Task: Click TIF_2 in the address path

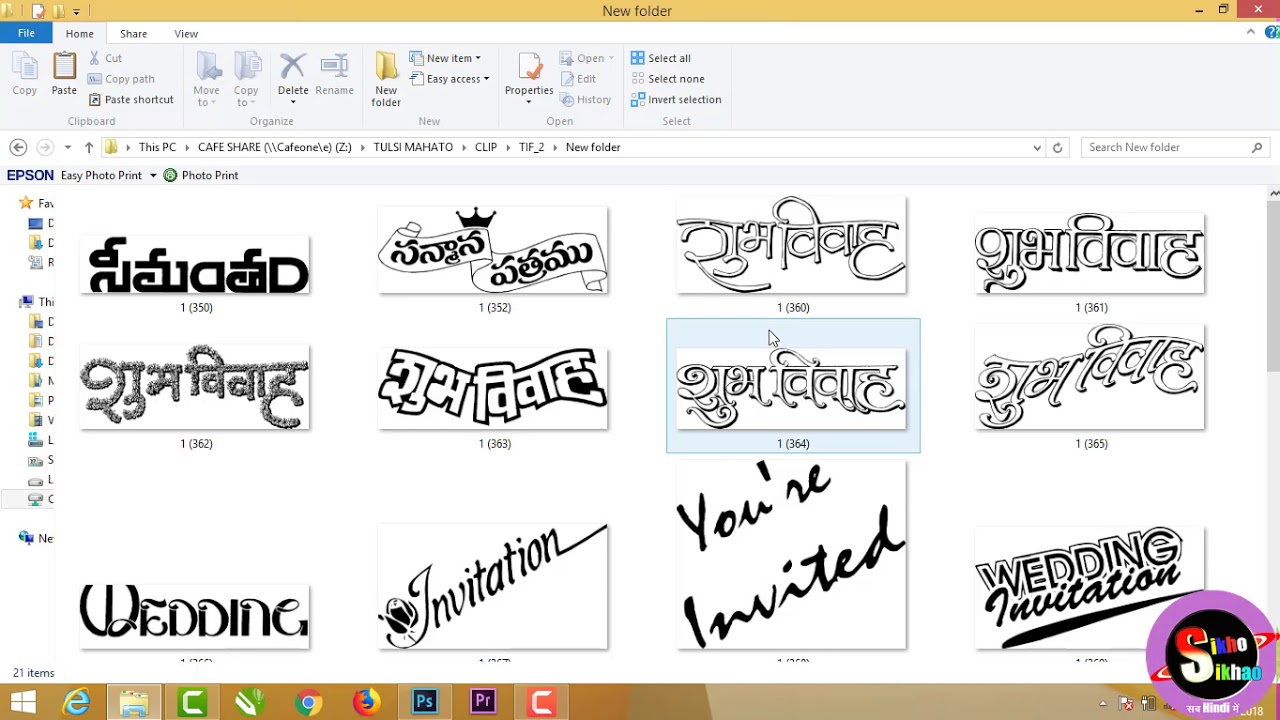Action: (531, 147)
